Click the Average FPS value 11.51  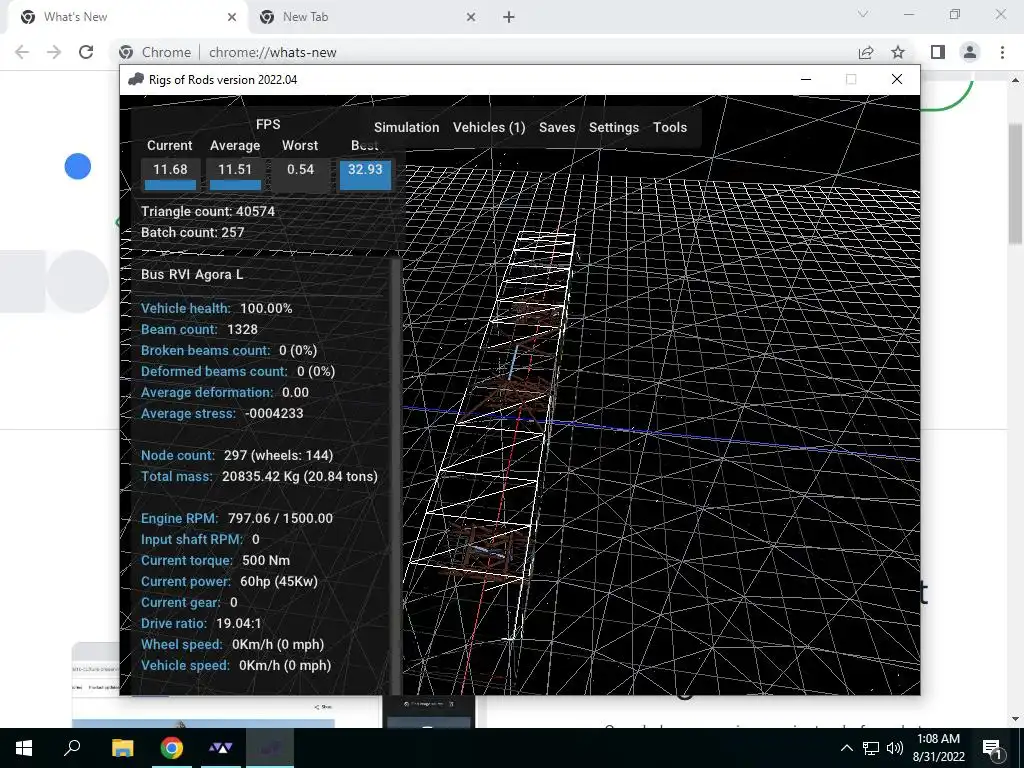[x=235, y=175]
